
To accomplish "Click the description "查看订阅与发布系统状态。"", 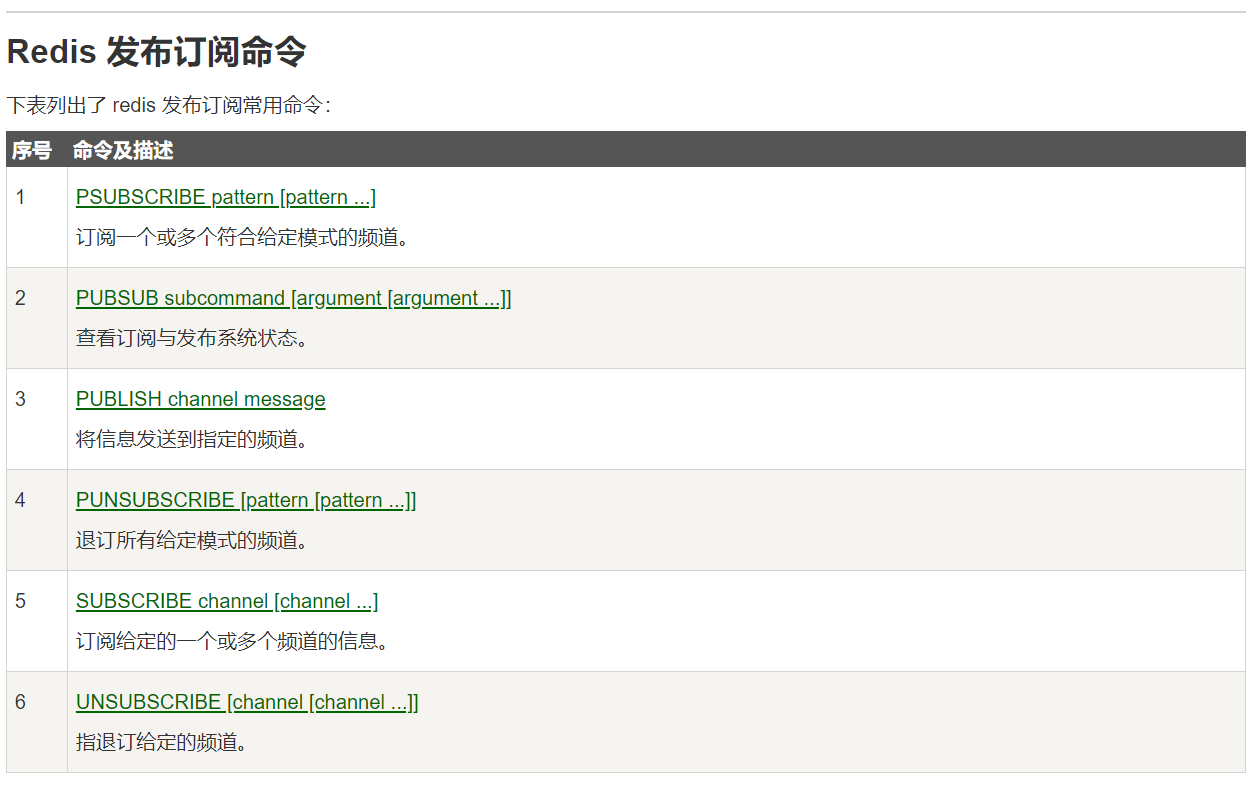I will pos(192,338).
